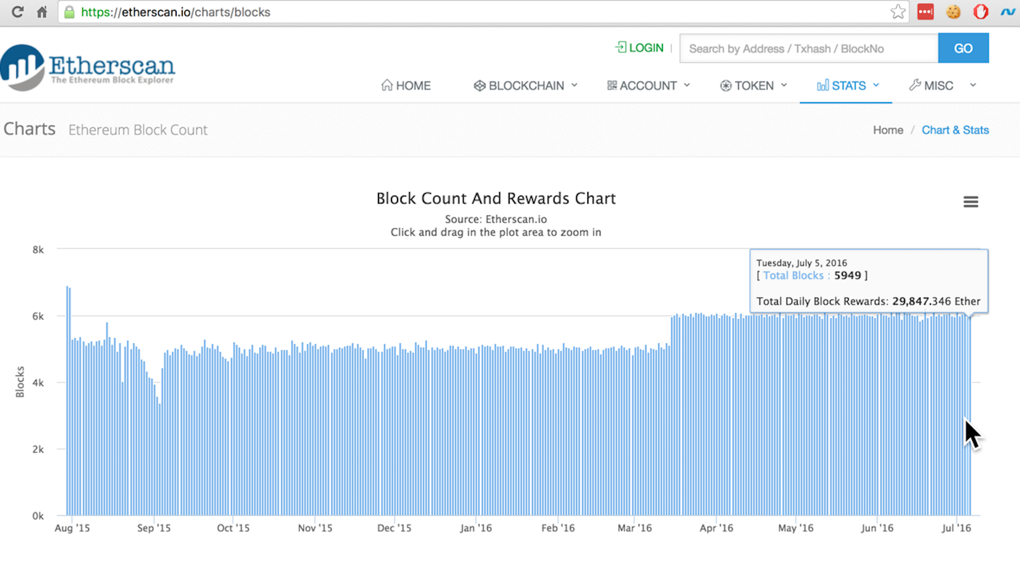Image resolution: width=1020 pixels, height=561 pixels.
Task: Bookmark this page with the star icon
Action: point(898,12)
